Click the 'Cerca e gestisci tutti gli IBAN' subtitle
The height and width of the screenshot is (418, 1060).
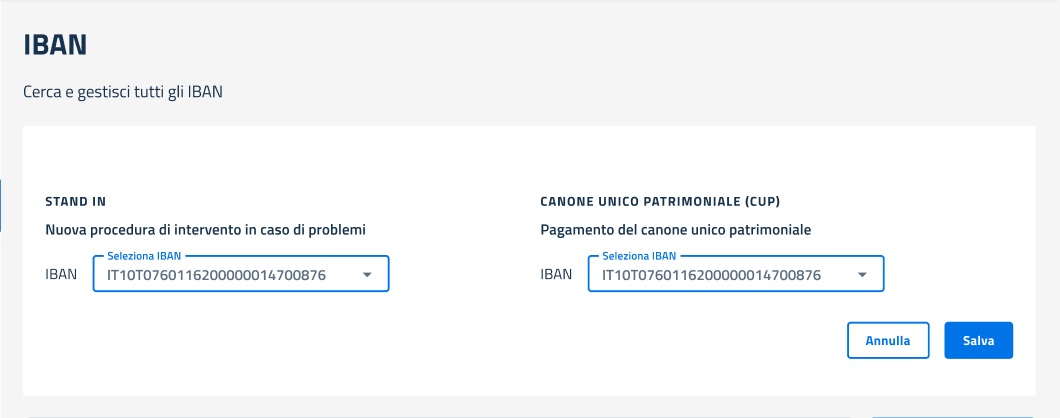click(122, 92)
